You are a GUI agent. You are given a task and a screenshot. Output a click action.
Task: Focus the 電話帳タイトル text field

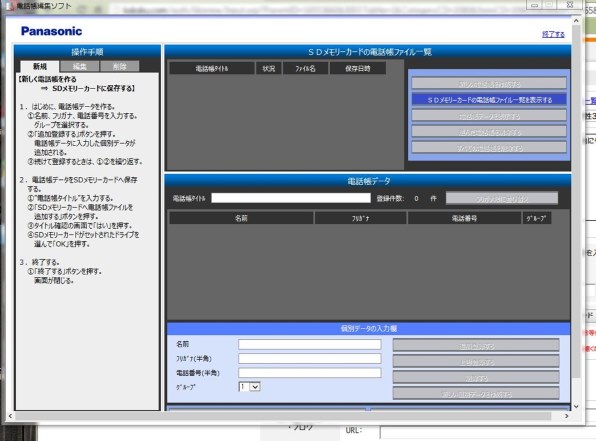(x=291, y=198)
